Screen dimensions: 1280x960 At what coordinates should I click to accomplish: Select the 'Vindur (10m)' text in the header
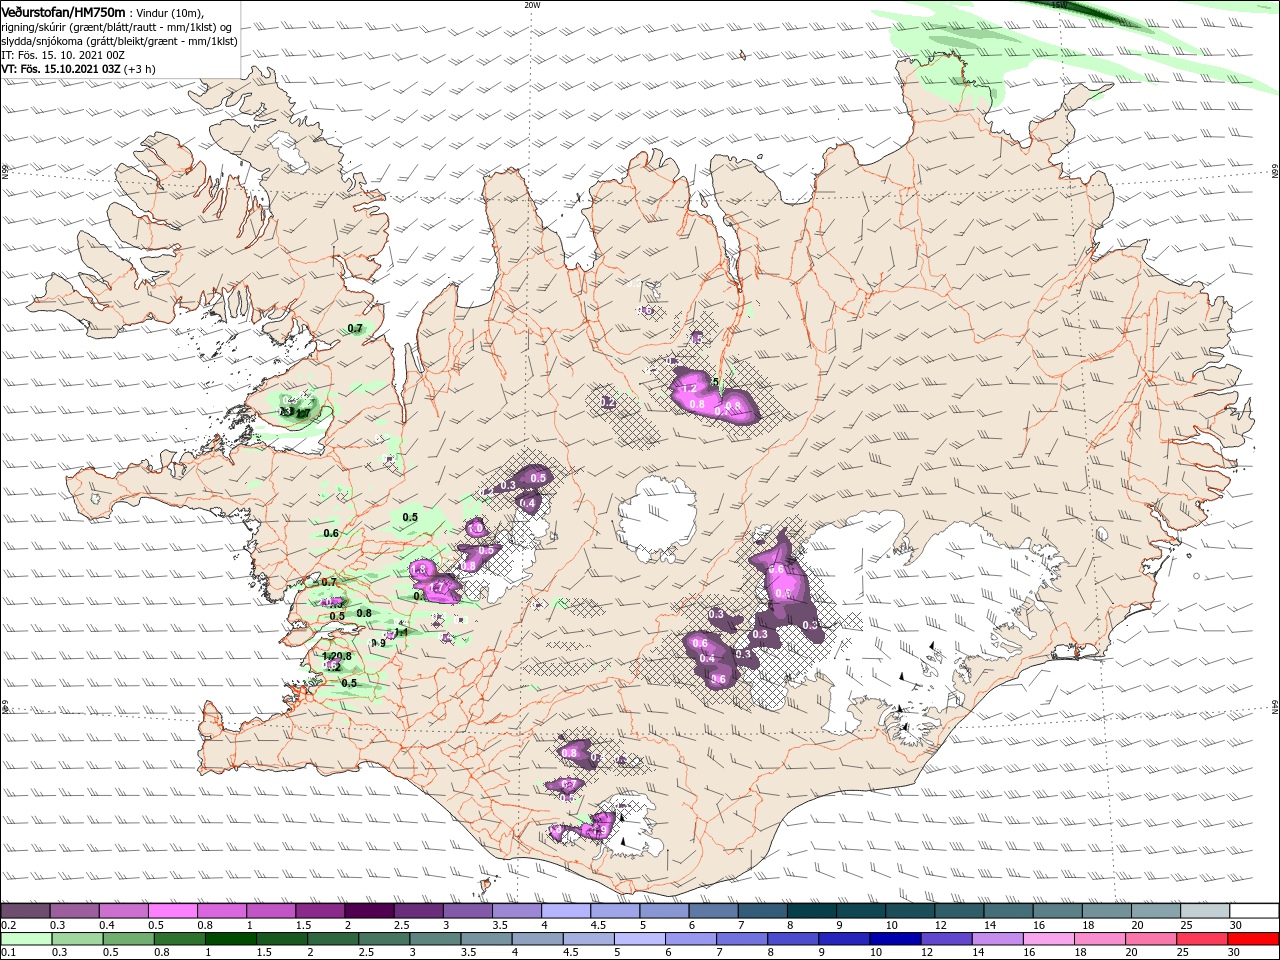[x=170, y=12]
